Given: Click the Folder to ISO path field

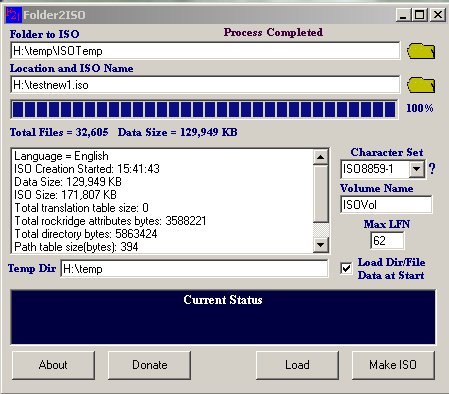Looking at the screenshot, I should (x=205, y=51).
